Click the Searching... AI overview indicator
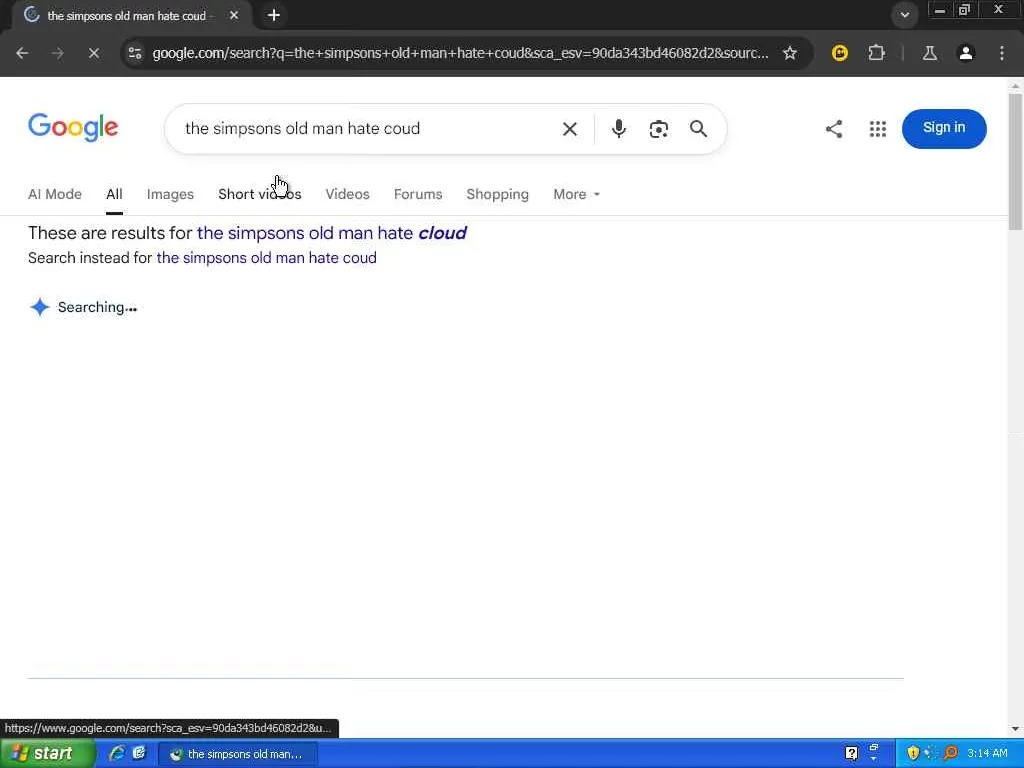Screen dimensions: 1024x768 [x=83, y=307]
